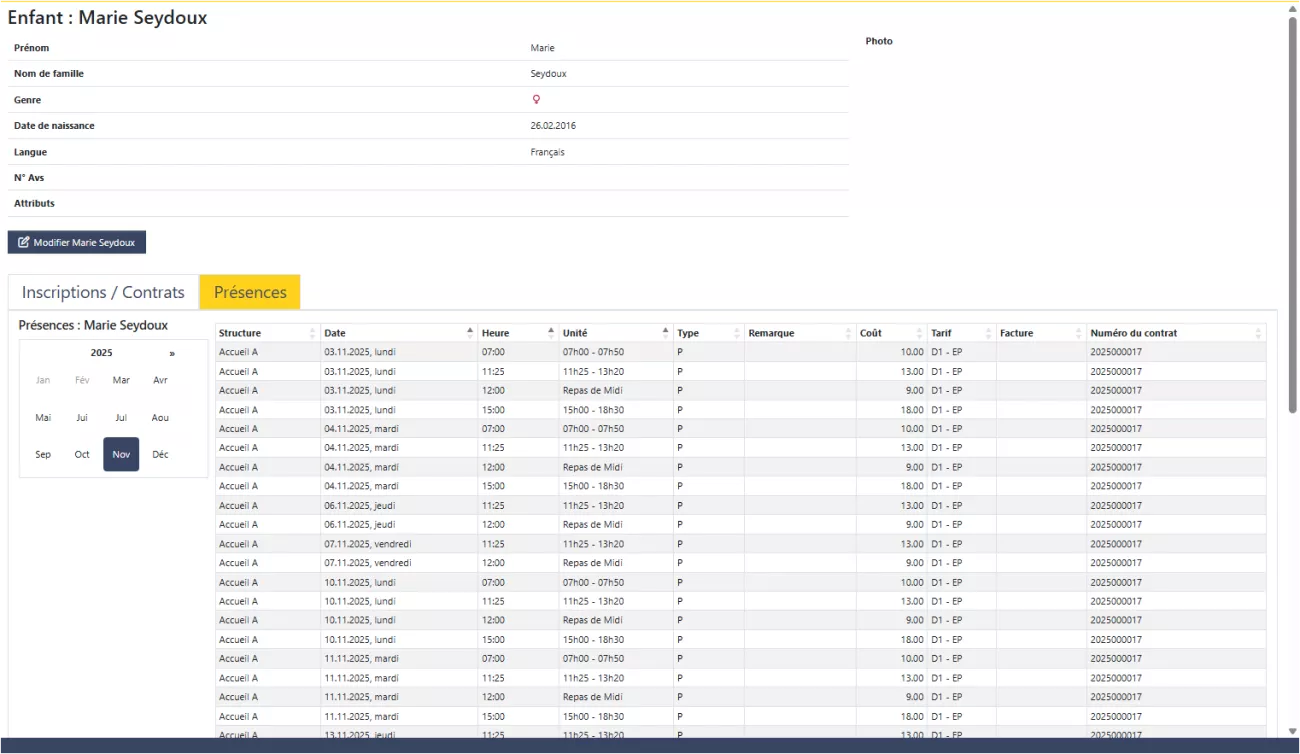Screen dimensions: 1300x754
Task: Sort by Unité using its arrow
Action: click(665, 333)
